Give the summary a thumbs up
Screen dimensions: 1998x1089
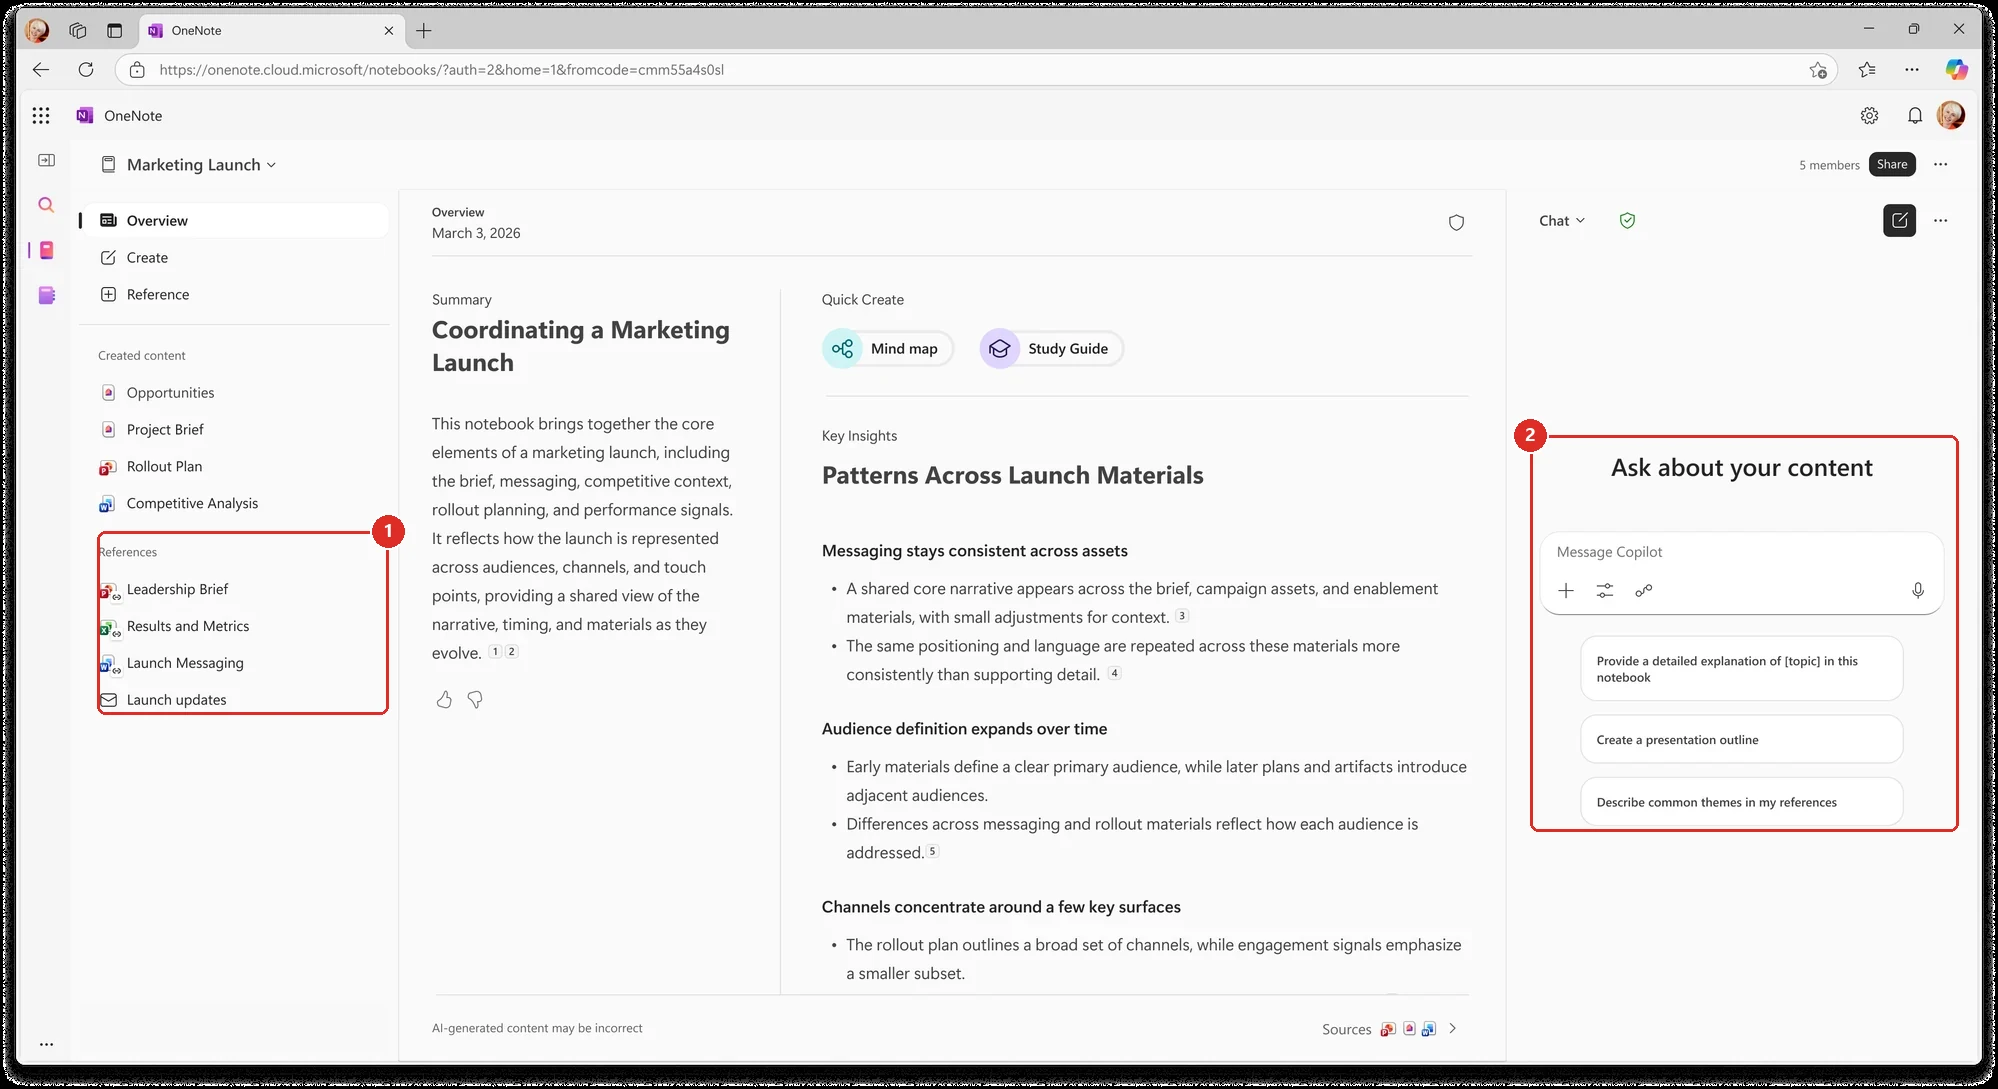[444, 700]
